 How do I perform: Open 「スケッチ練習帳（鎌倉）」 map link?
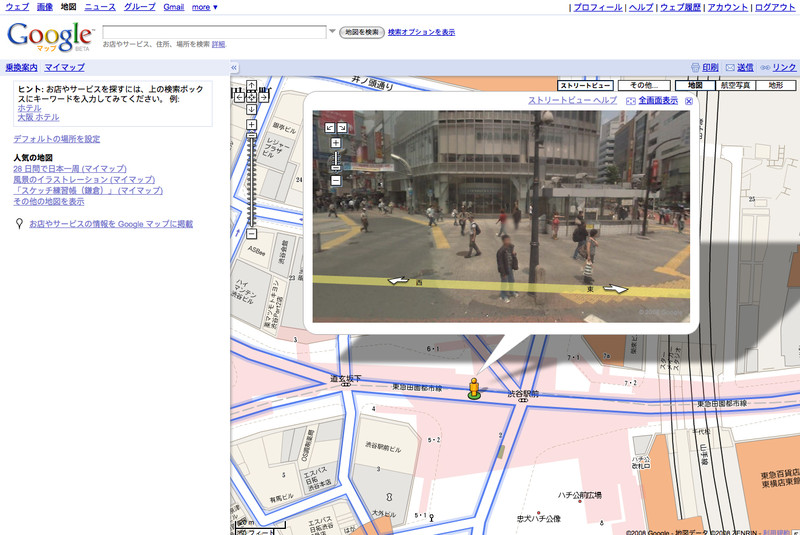88,190
